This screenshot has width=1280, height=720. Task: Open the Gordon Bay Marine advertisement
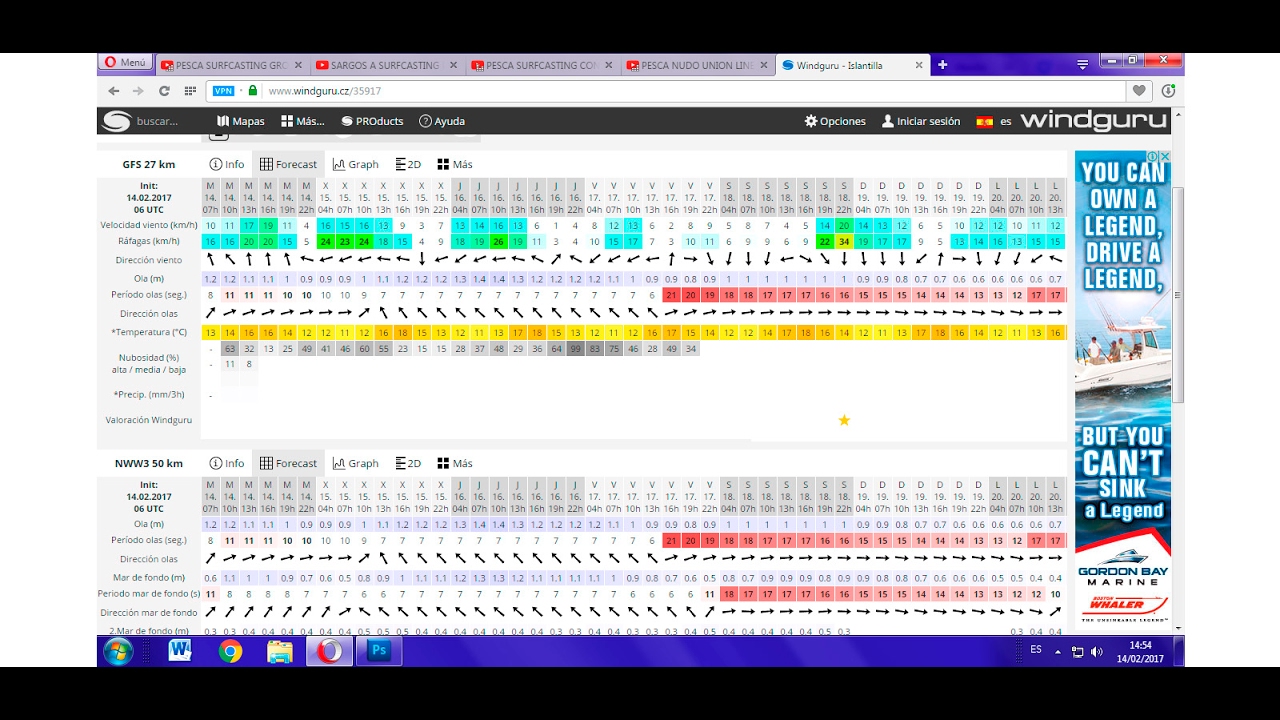coord(1123,388)
